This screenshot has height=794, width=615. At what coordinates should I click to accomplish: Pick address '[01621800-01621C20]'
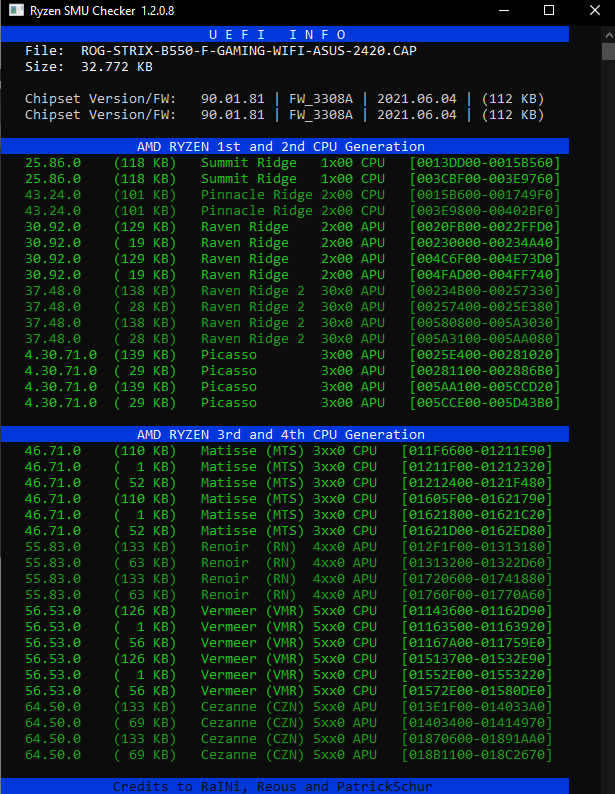pyautogui.click(x=477, y=515)
